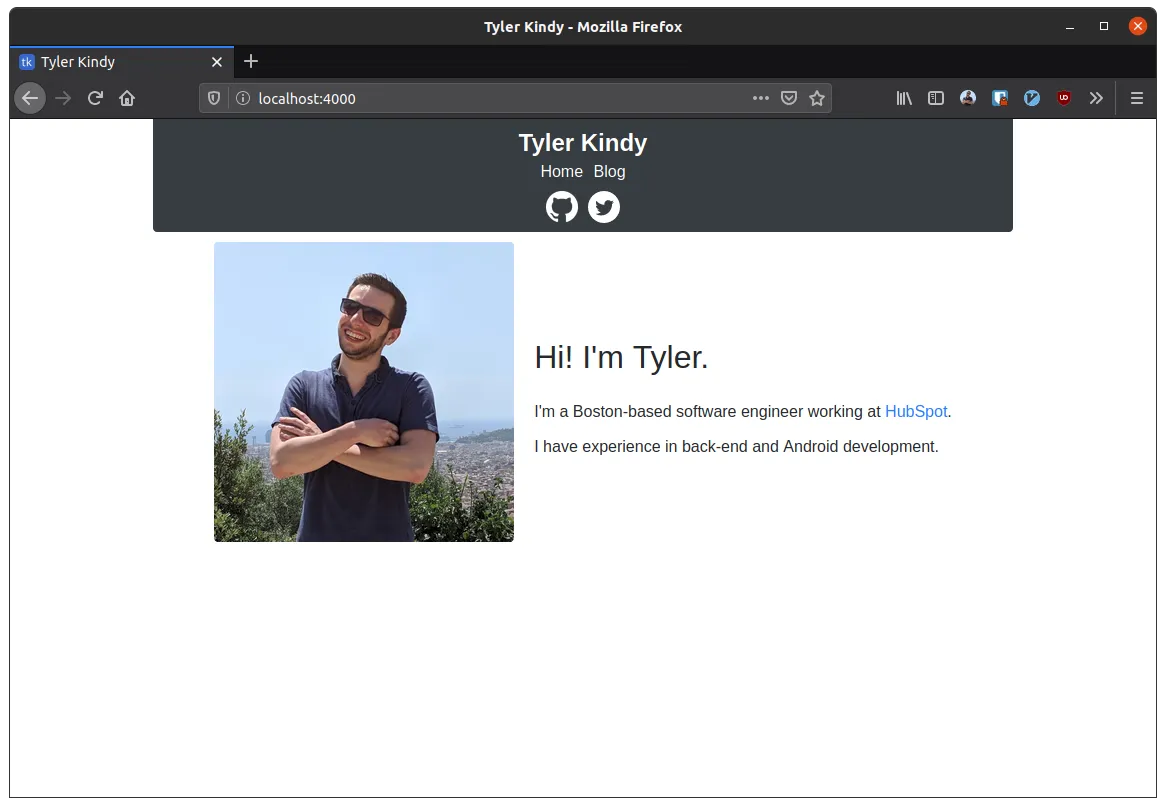Go to the Firefox home page icon
This screenshot has width=1166, height=807.
point(127,98)
